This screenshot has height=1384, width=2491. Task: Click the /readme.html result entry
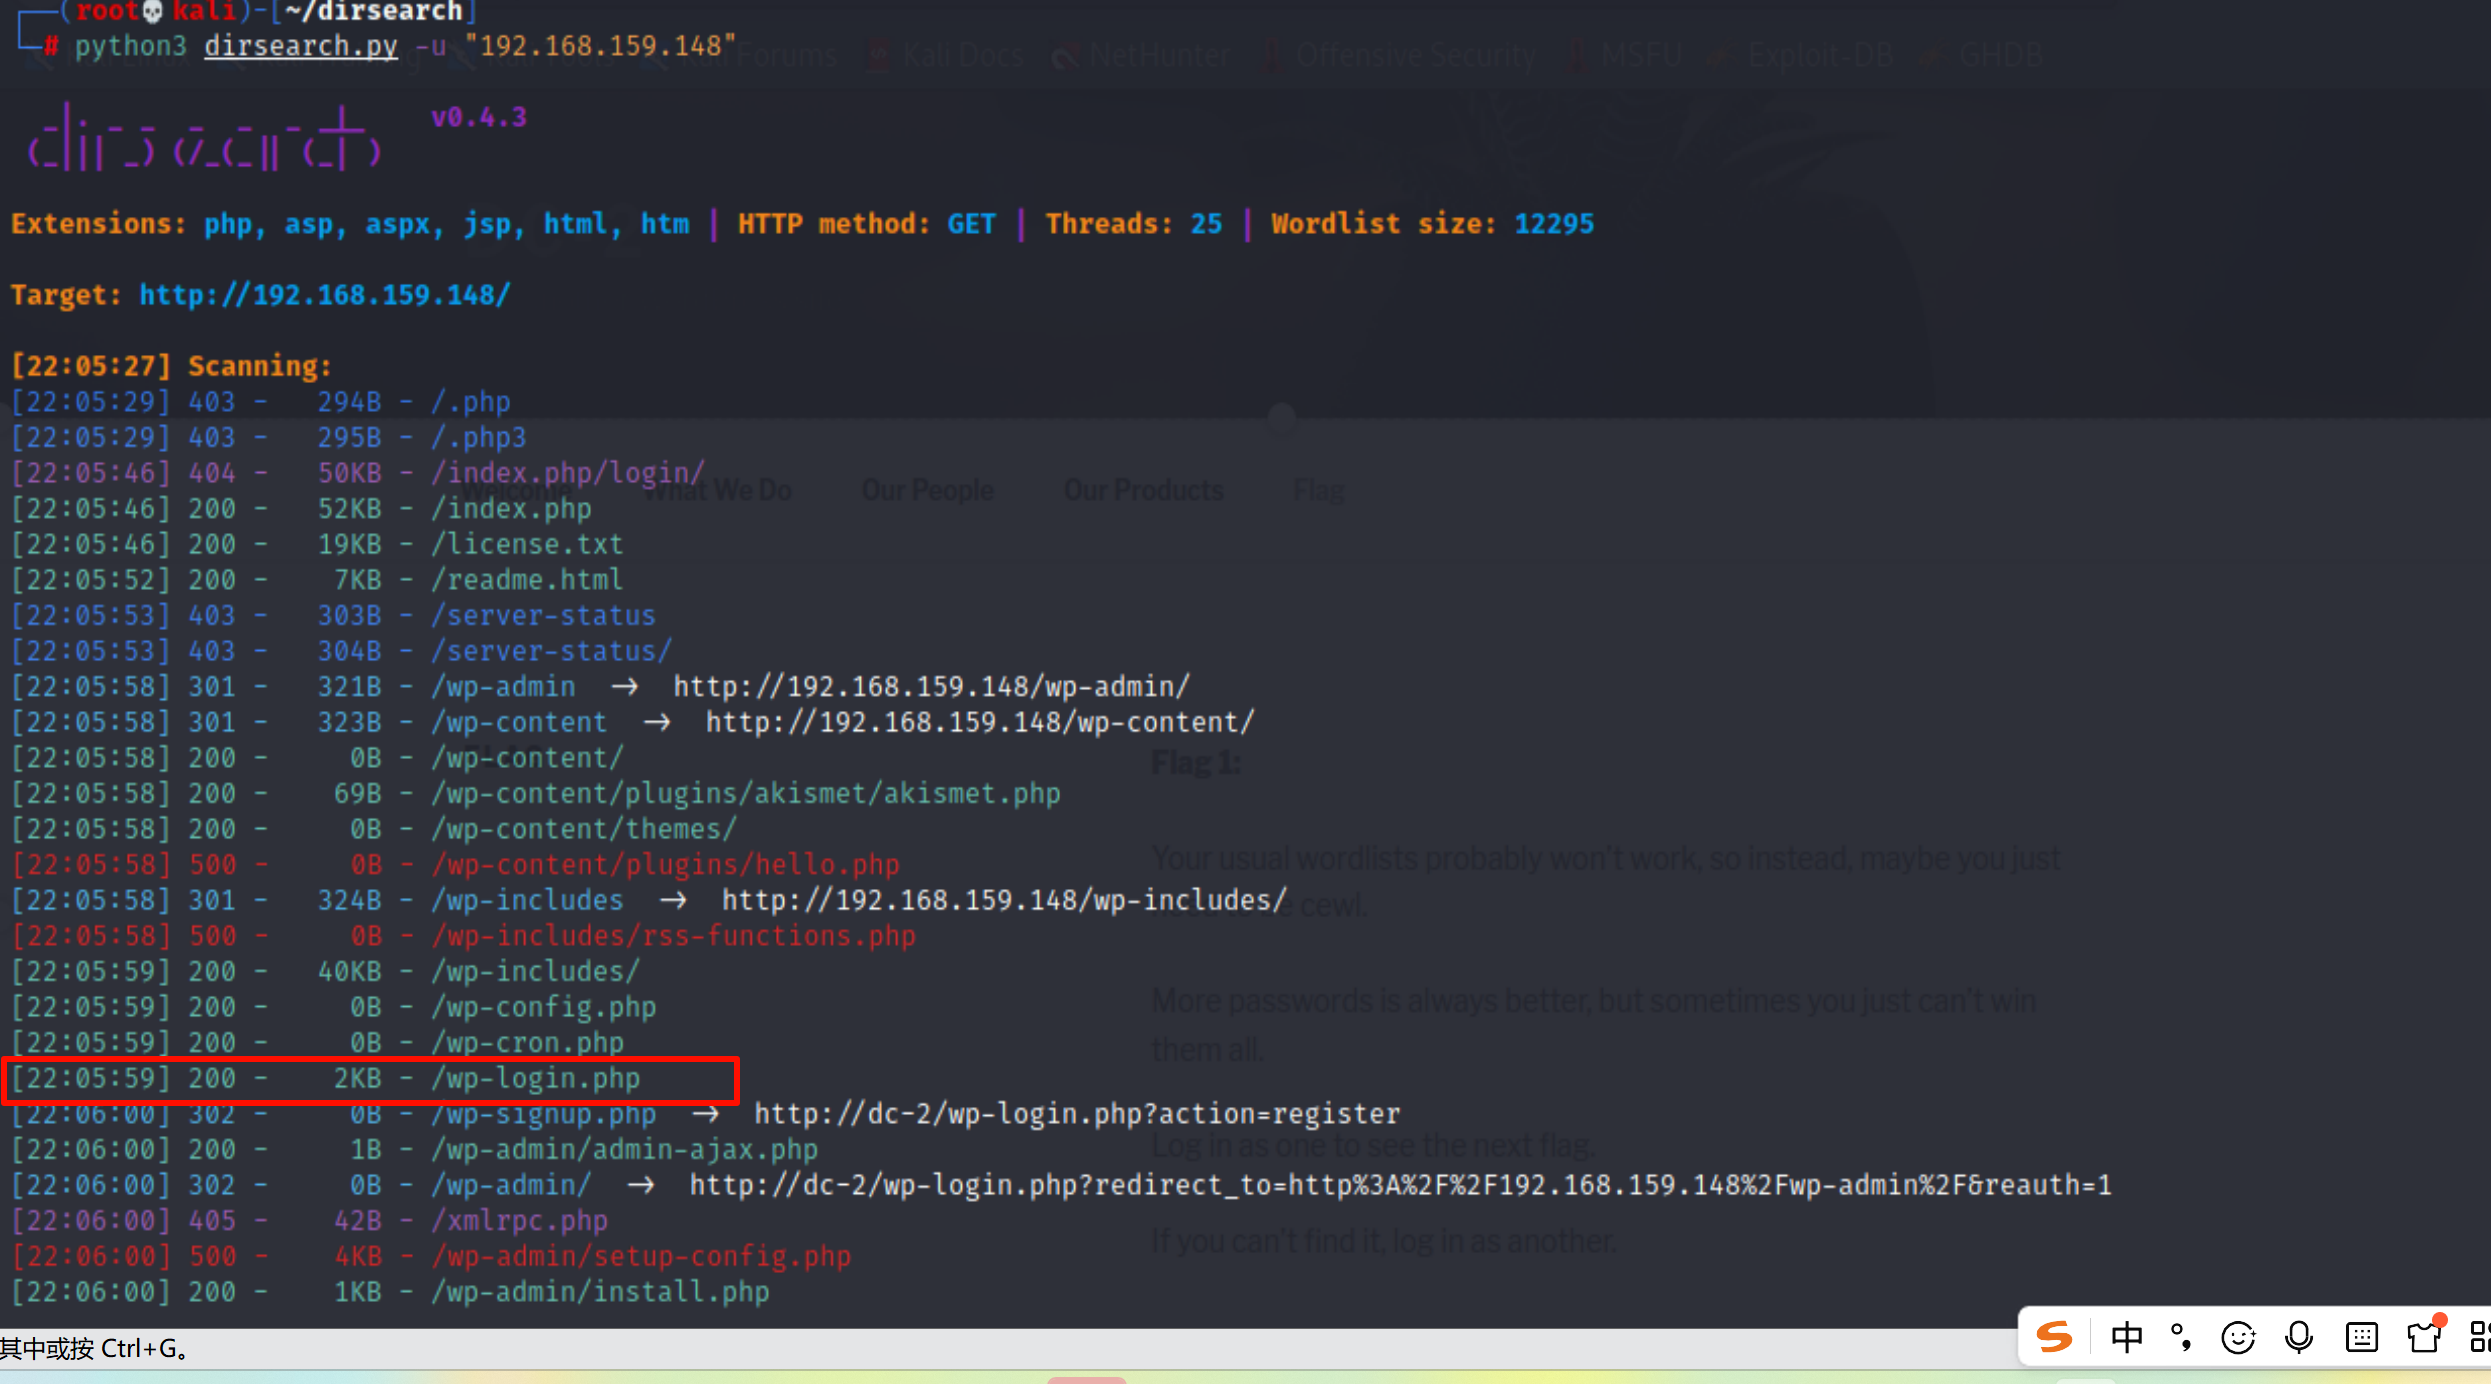(527, 580)
